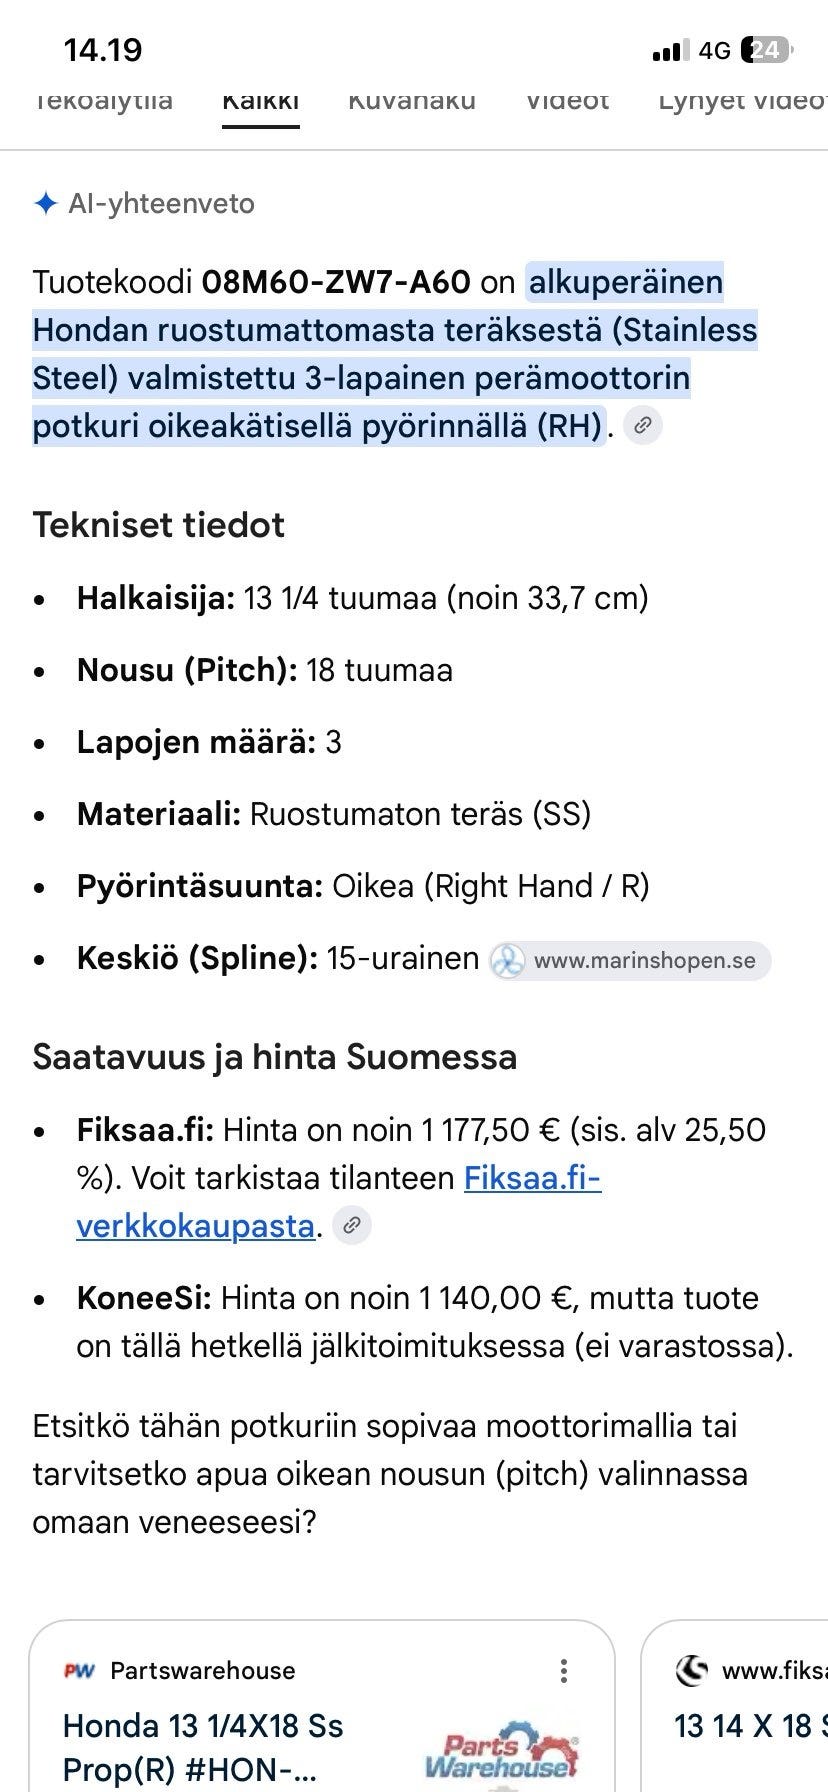Screen dimensions: 828x1792
Task: Switch to the Kuvahaku tab
Action: [412, 101]
